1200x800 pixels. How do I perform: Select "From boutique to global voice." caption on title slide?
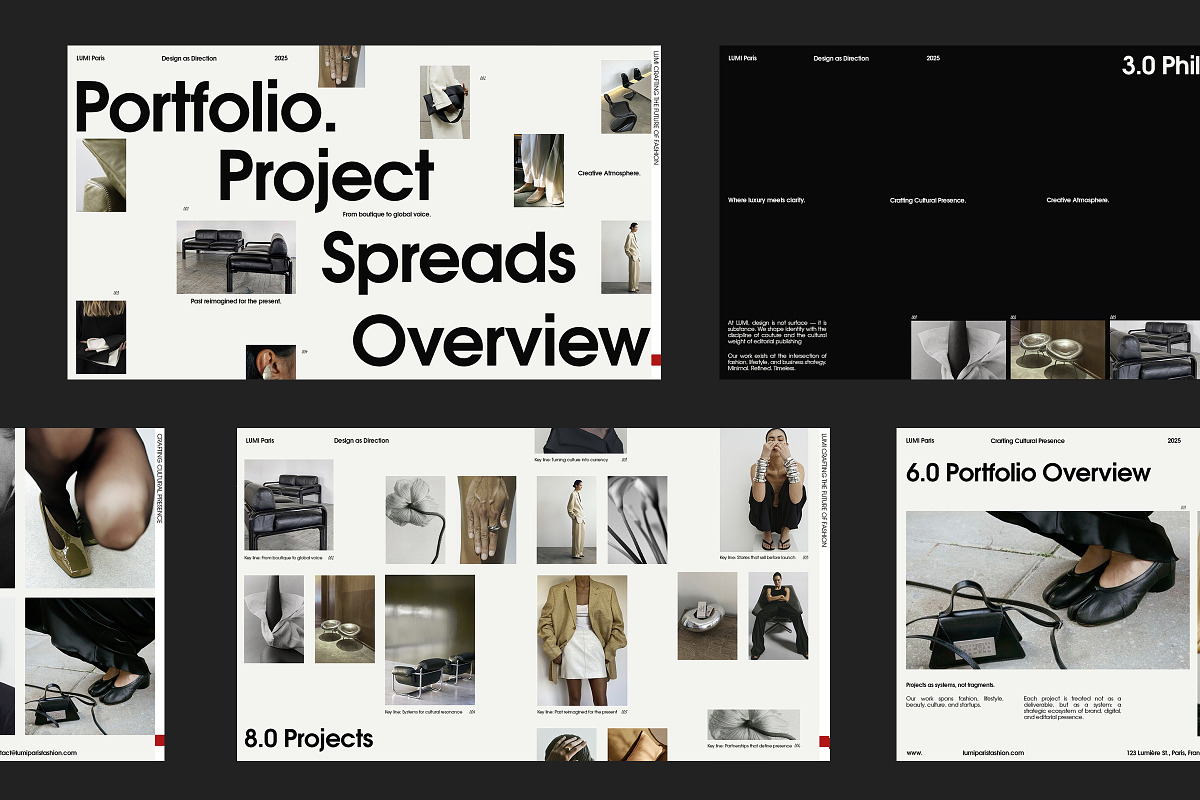pos(386,214)
